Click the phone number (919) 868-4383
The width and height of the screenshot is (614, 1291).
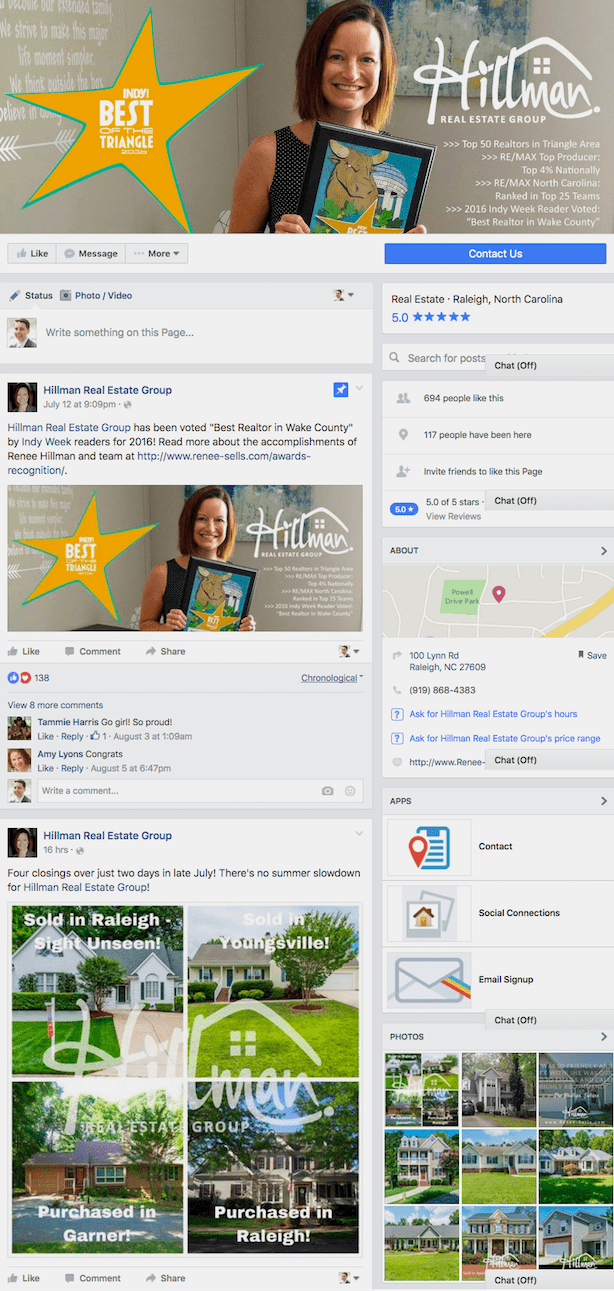[x=443, y=690]
